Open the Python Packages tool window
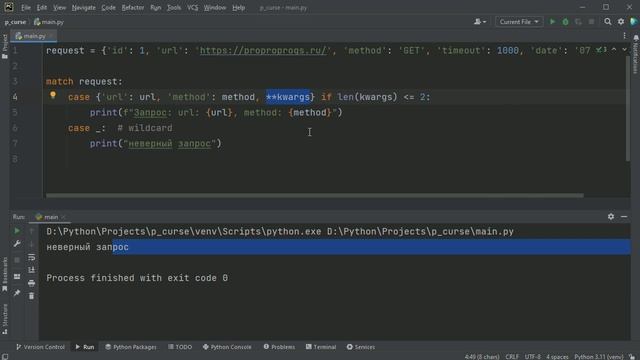640x360 pixels. pyautogui.click(x=131, y=347)
